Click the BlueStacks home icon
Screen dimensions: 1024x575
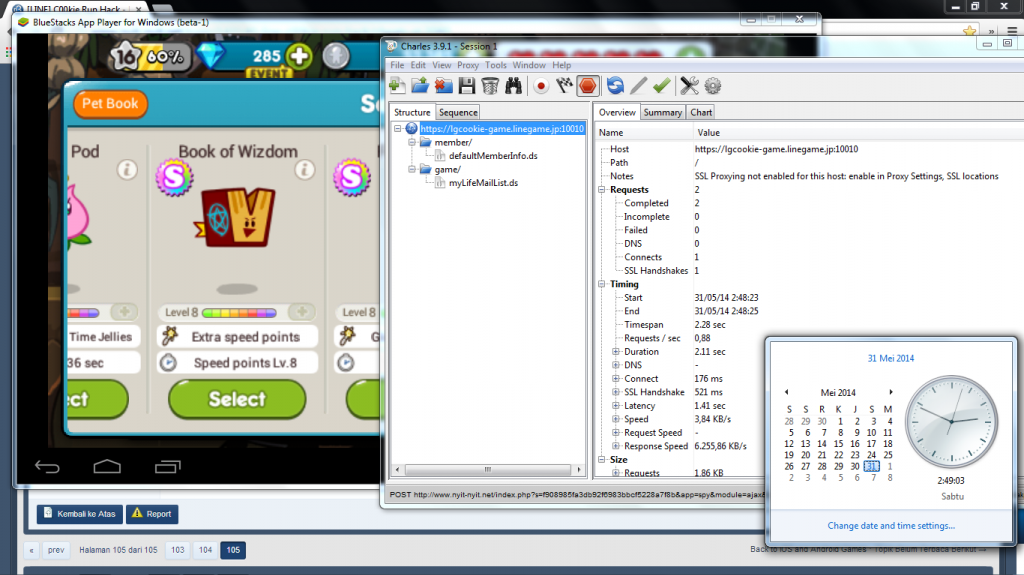pyautogui.click(x=107, y=466)
